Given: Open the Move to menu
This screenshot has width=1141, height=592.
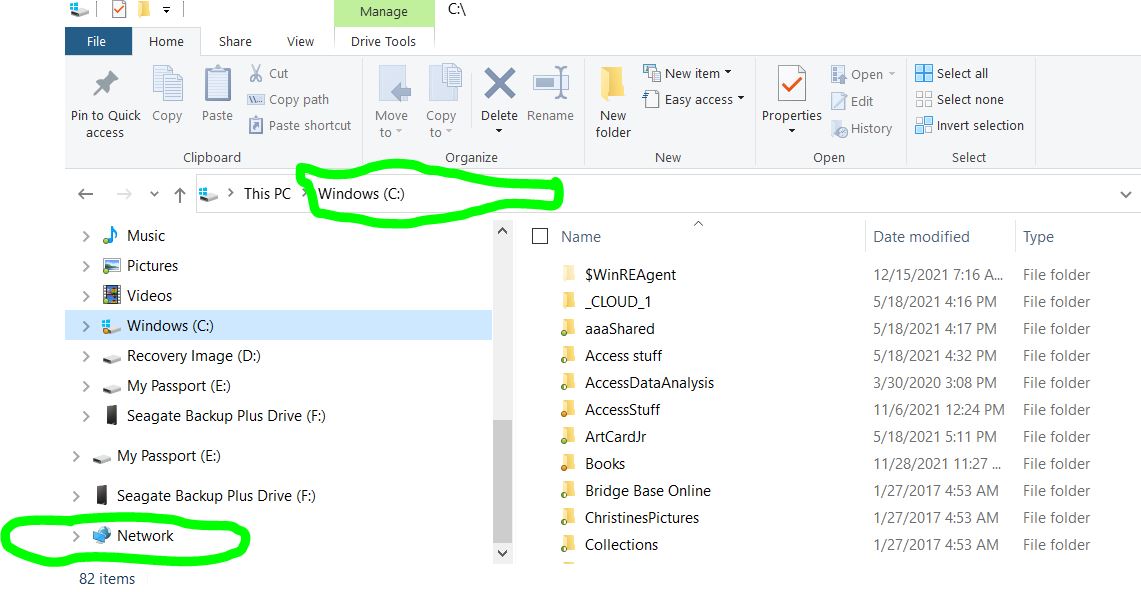Looking at the screenshot, I should click(x=391, y=103).
